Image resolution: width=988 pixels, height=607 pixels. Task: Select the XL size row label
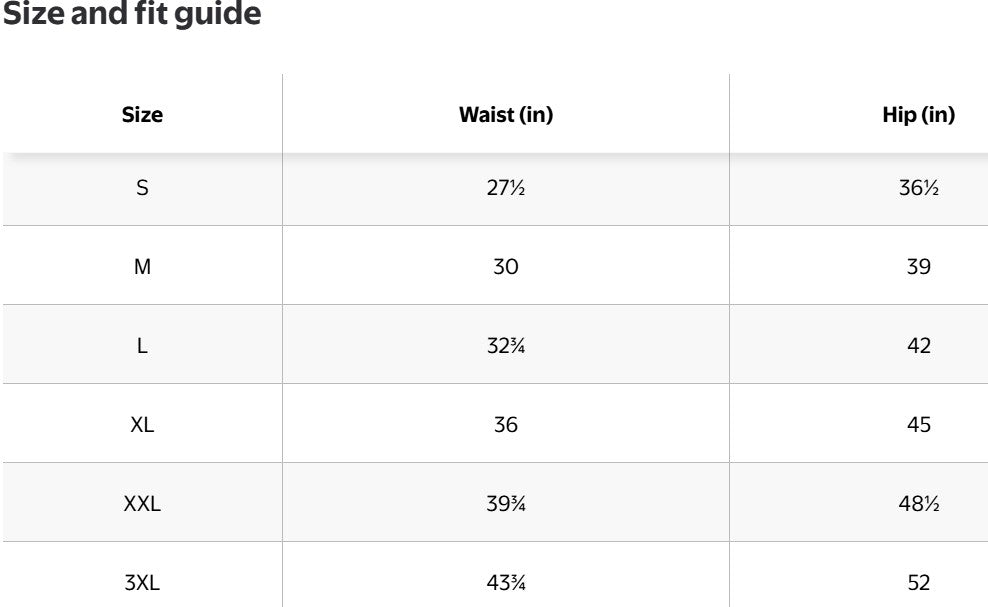(x=142, y=424)
